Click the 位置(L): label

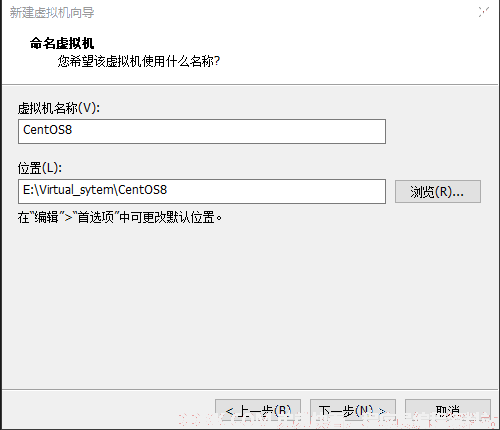(40, 168)
